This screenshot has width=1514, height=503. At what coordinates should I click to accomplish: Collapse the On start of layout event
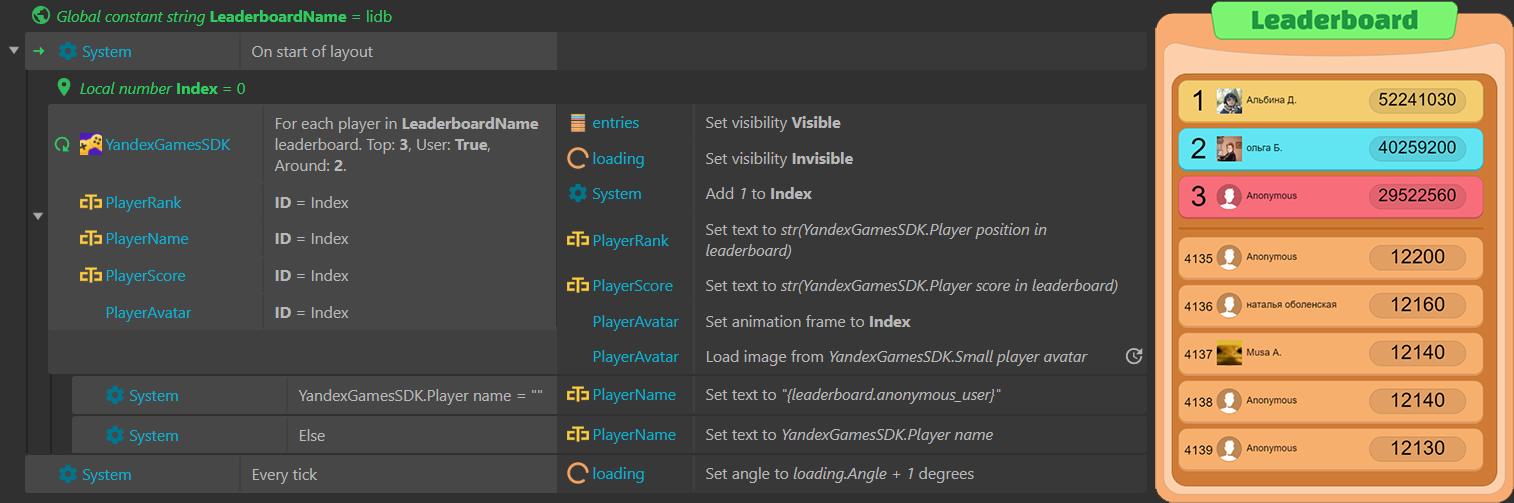[x=13, y=51]
